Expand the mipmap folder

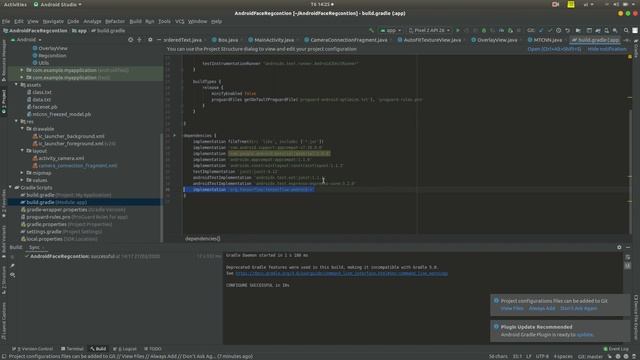point(22,173)
